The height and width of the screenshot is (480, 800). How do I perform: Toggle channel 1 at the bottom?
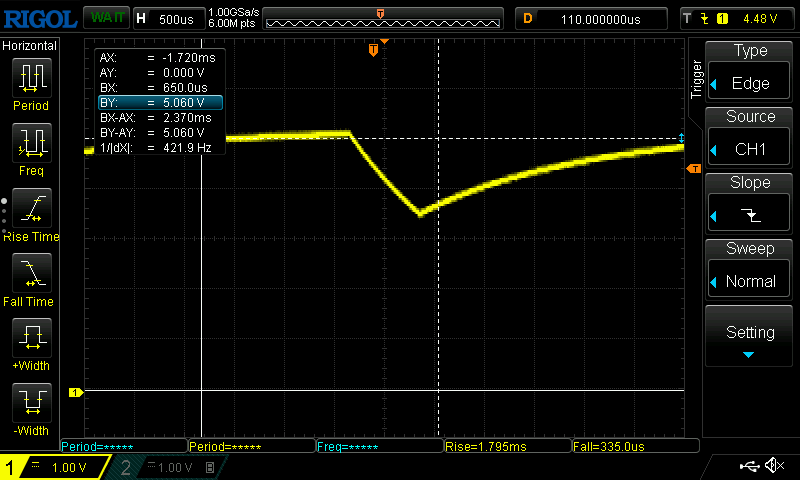56,467
